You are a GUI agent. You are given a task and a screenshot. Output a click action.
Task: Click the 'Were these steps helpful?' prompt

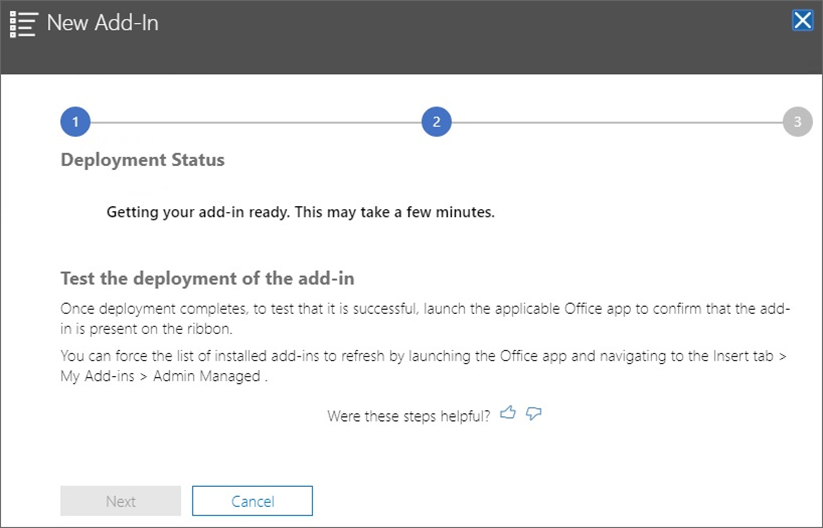(408, 415)
